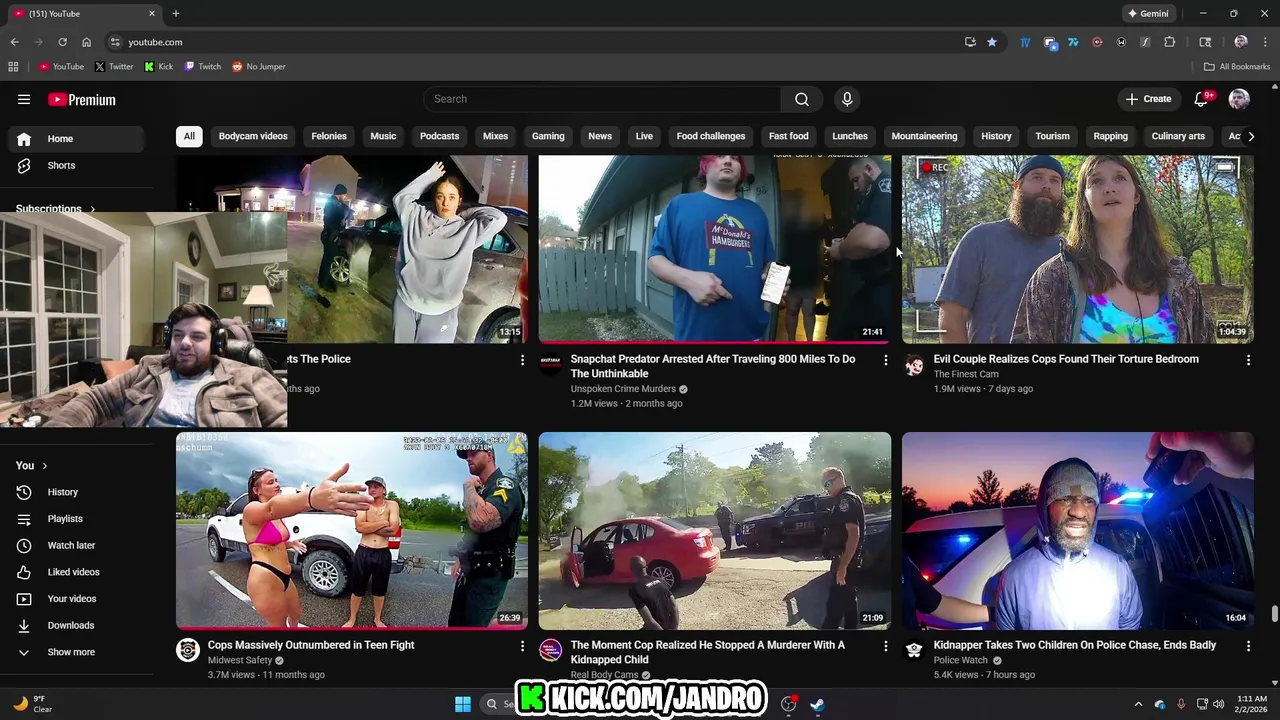Expand Show more in the sidebar
1280x720 pixels.
76,652
